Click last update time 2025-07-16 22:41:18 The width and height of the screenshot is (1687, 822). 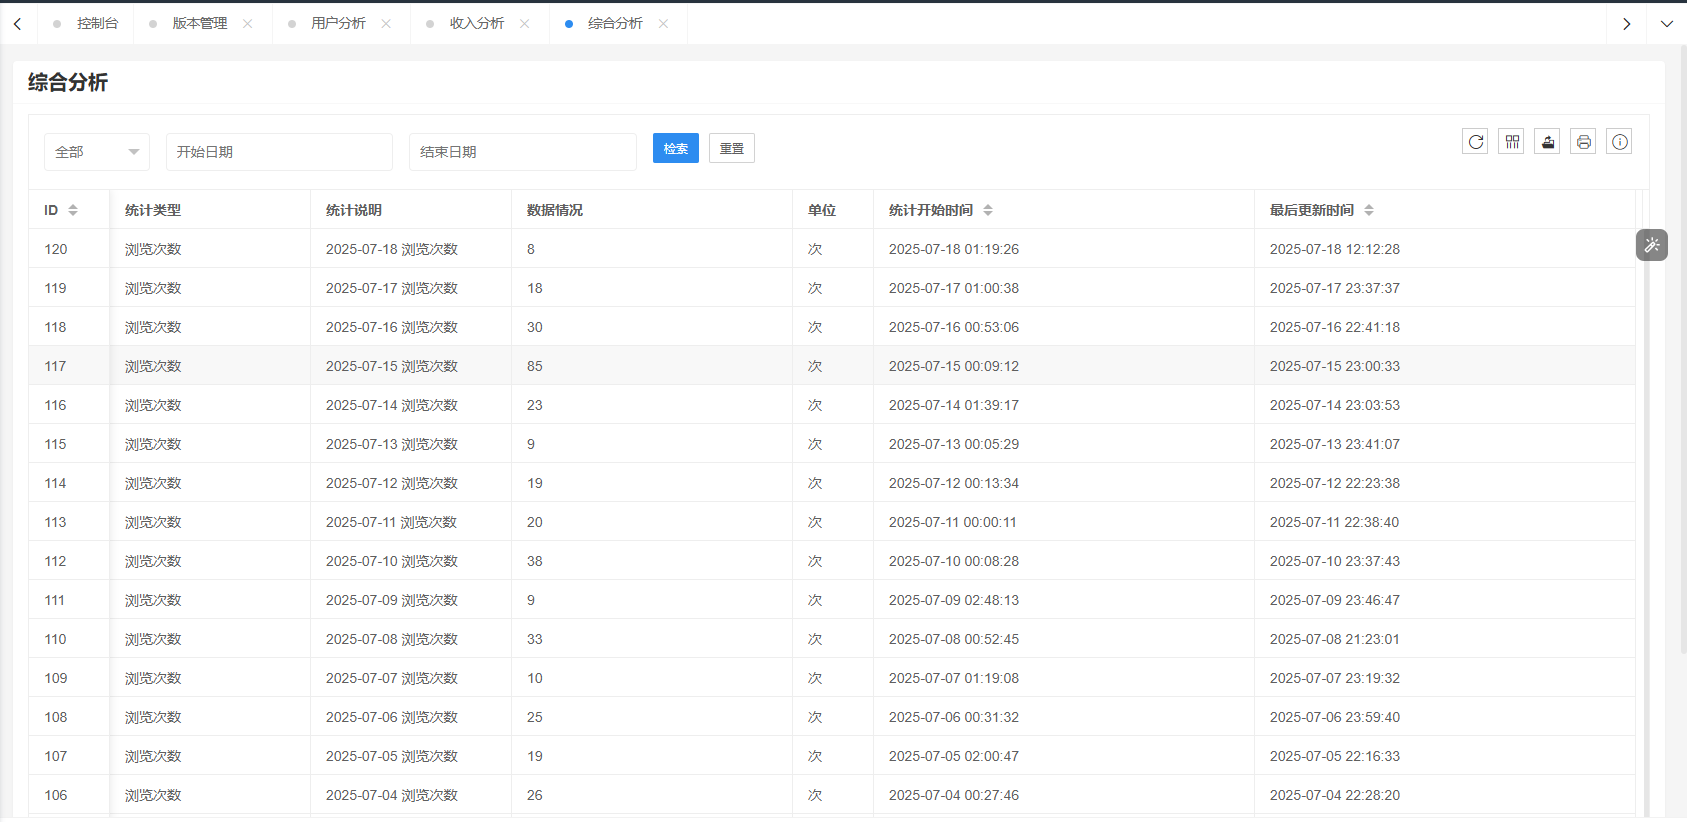pyautogui.click(x=1335, y=327)
